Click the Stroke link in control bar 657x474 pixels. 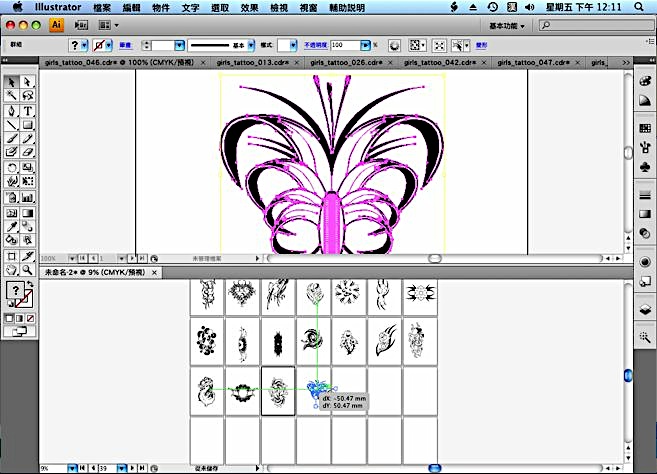125,45
